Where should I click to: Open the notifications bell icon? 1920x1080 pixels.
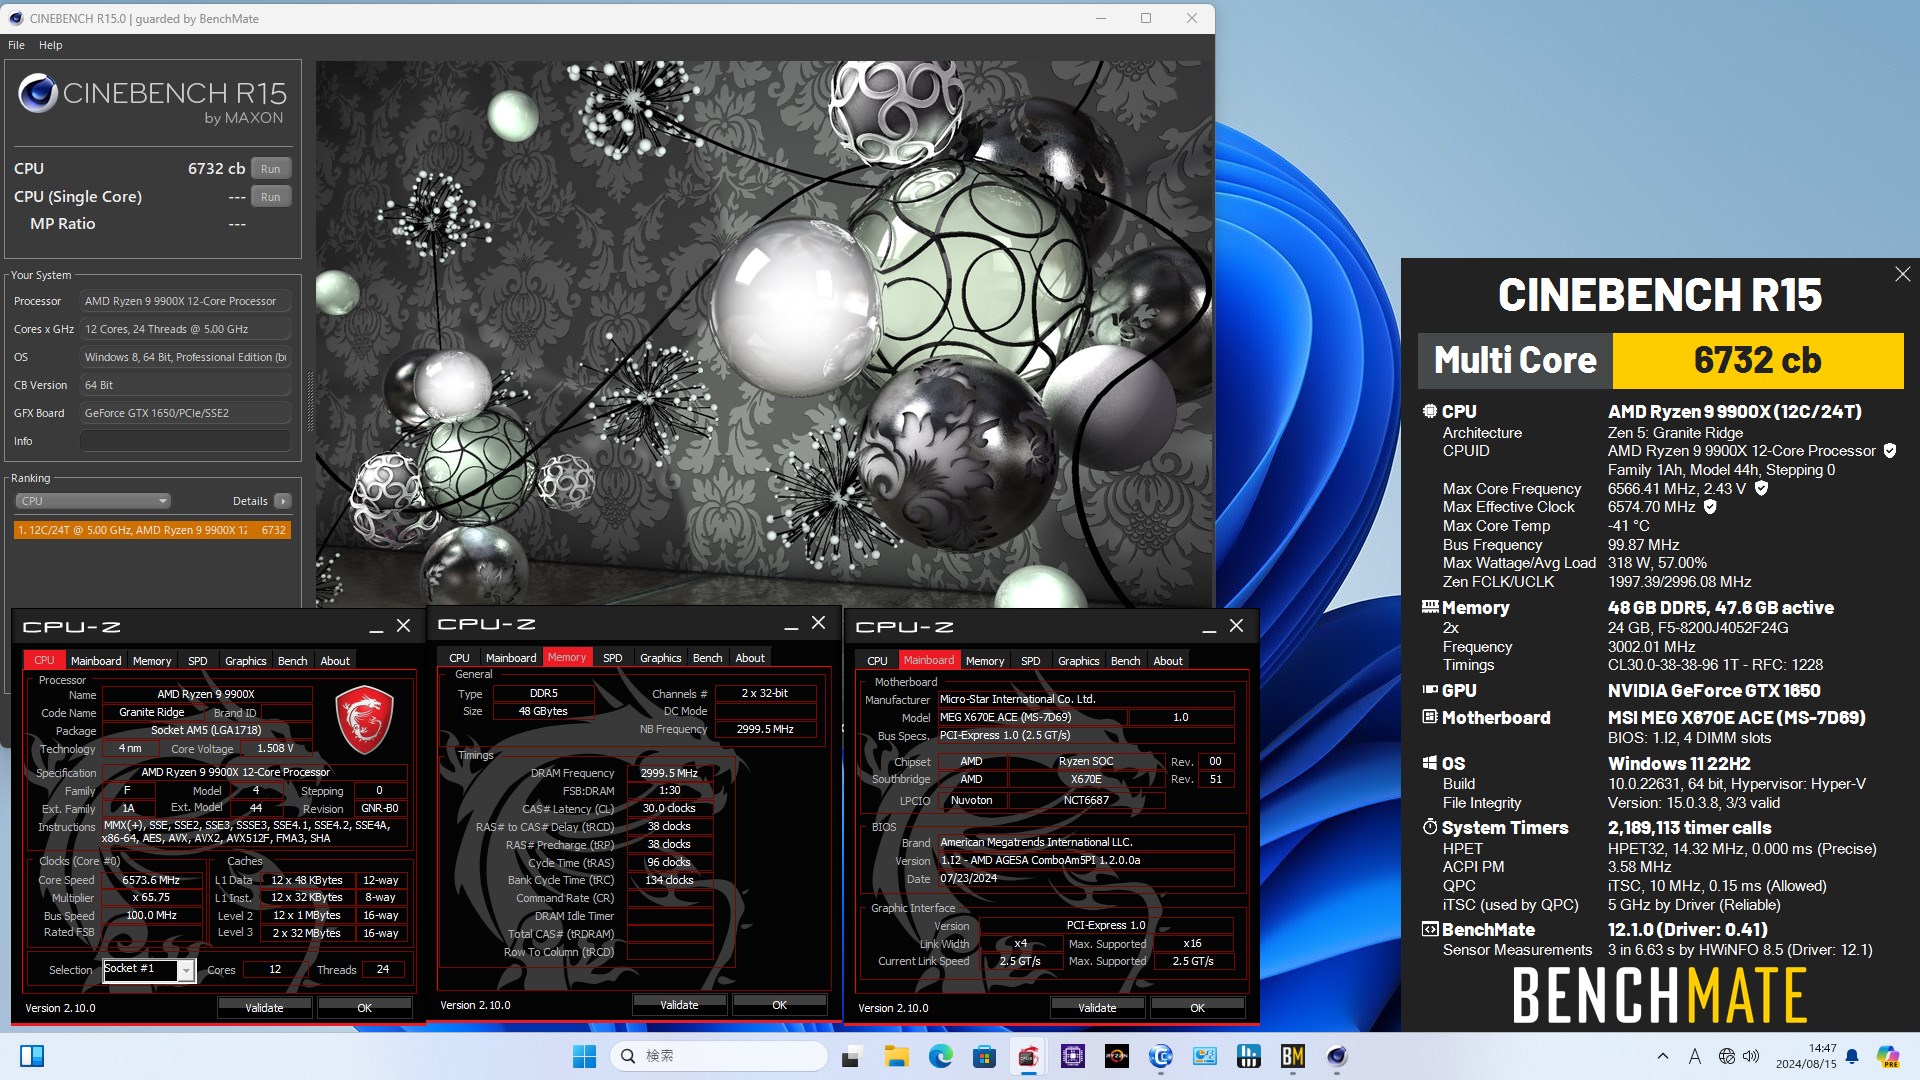[x=1852, y=1056]
